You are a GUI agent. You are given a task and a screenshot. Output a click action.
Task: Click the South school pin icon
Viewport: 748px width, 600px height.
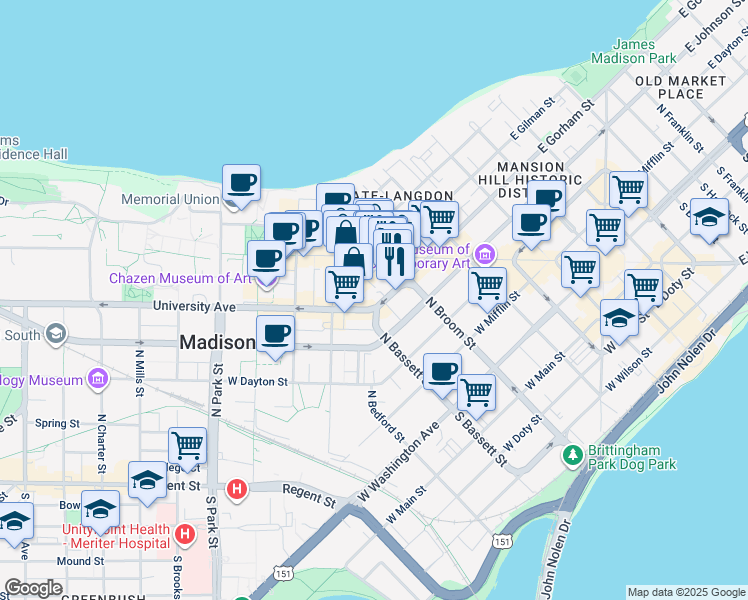(x=56, y=334)
